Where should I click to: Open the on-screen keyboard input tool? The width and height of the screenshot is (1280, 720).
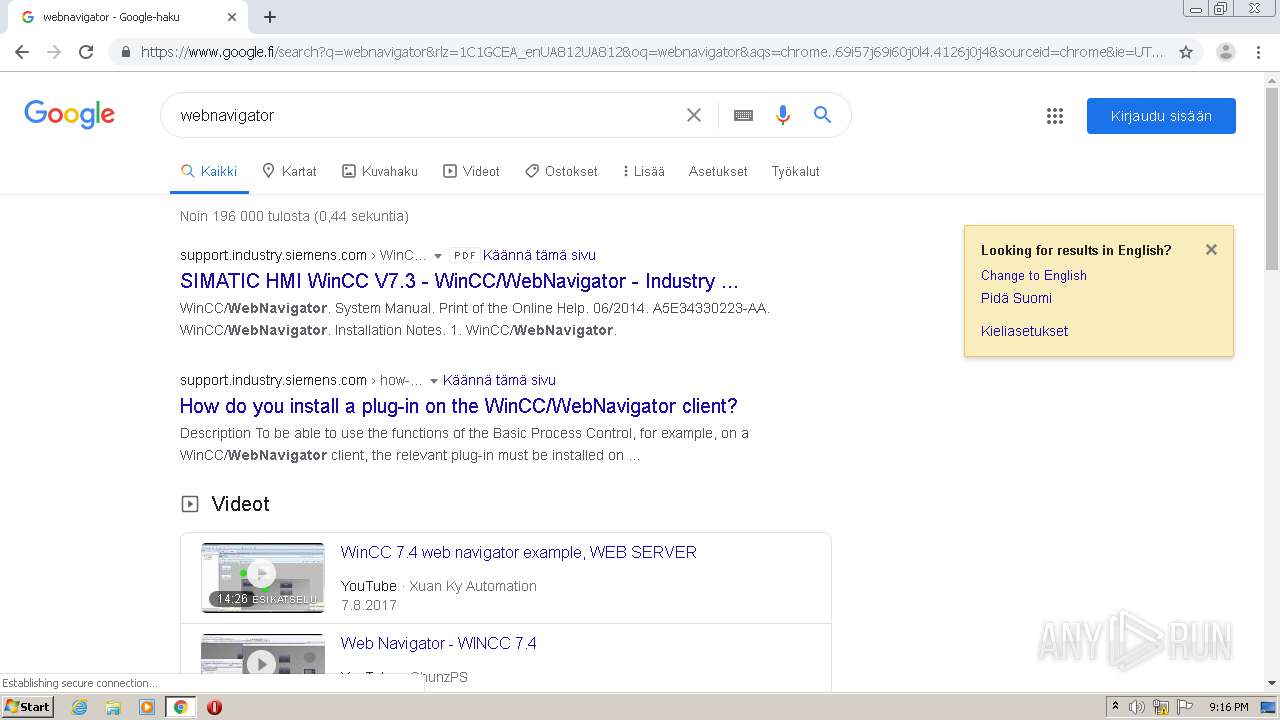click(x=743, y=115)
